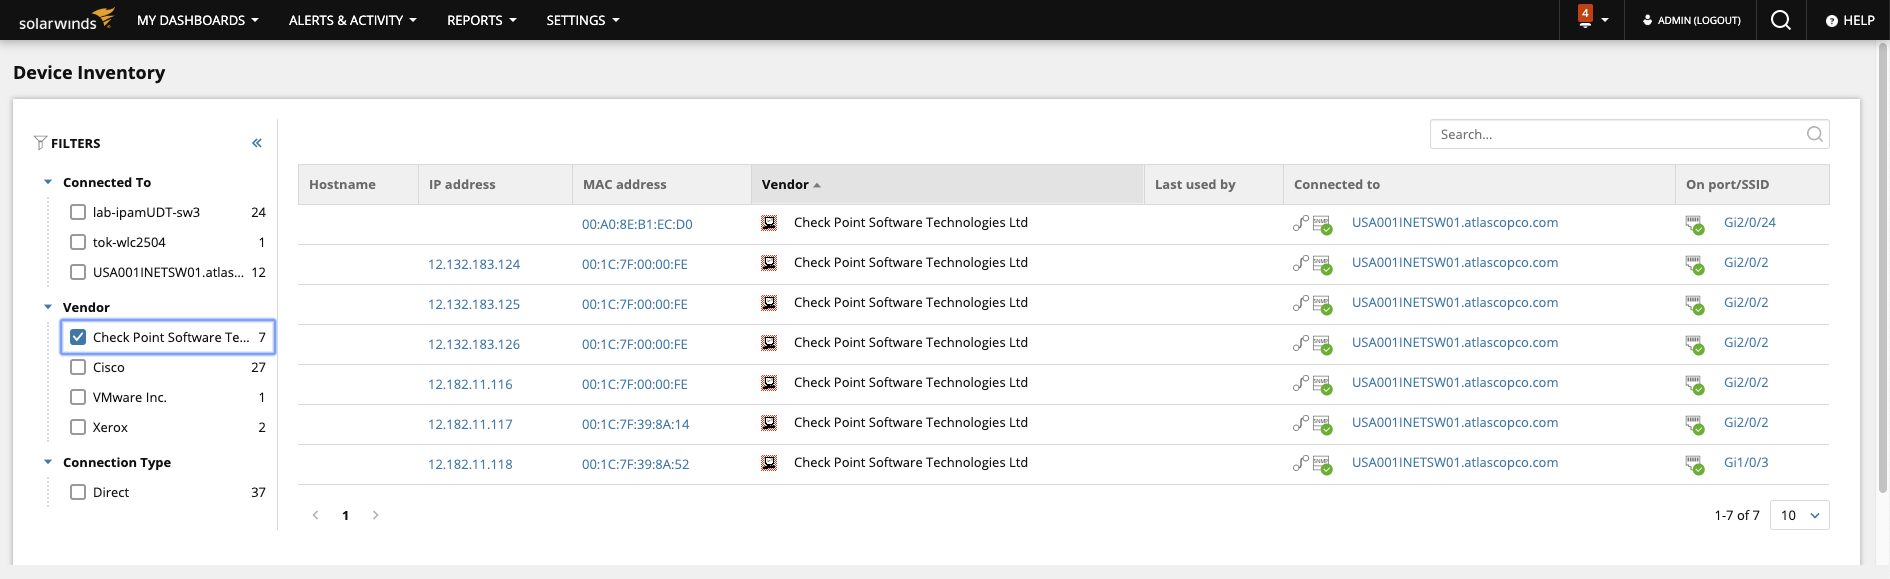Click the top bar search magnifier icon
This screenshot has height=579, width=1890.
tap(1780, 20)
